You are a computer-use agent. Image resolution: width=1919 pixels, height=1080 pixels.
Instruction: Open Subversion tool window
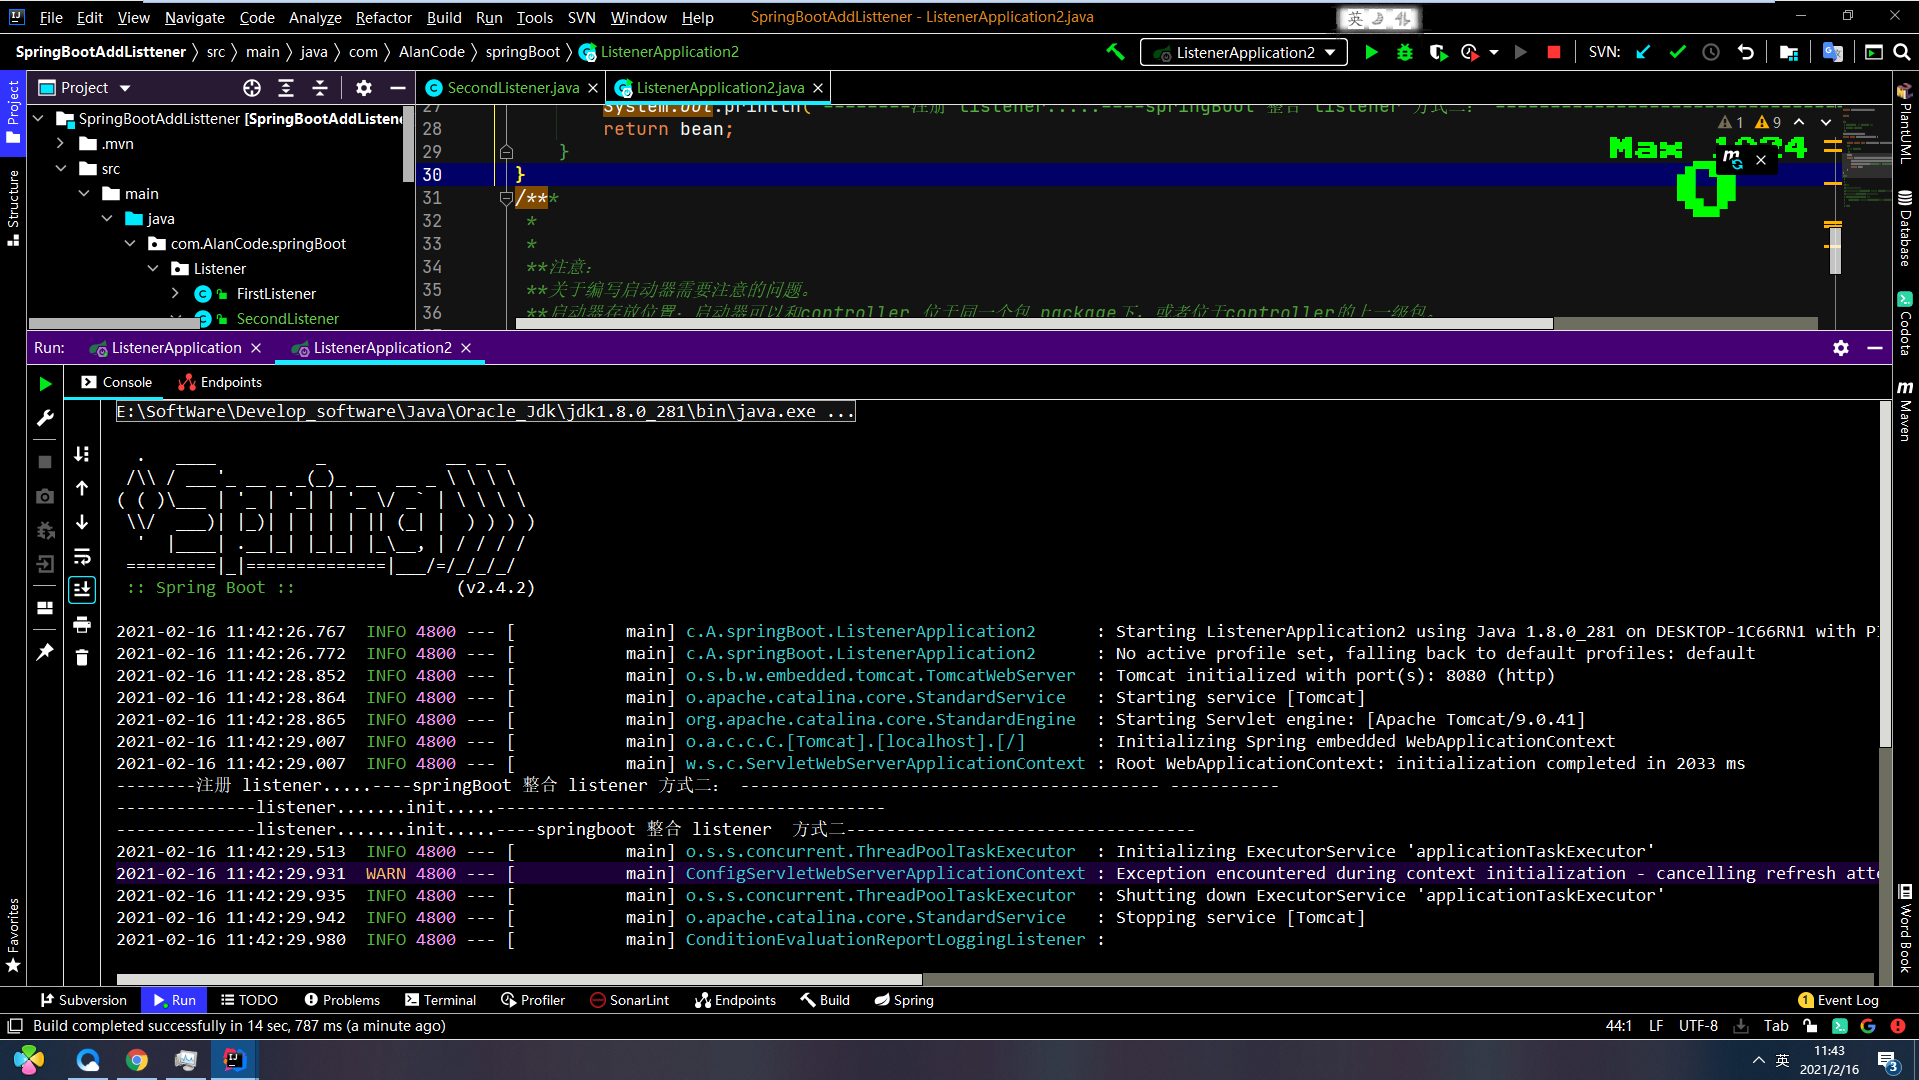[83, 1000]
